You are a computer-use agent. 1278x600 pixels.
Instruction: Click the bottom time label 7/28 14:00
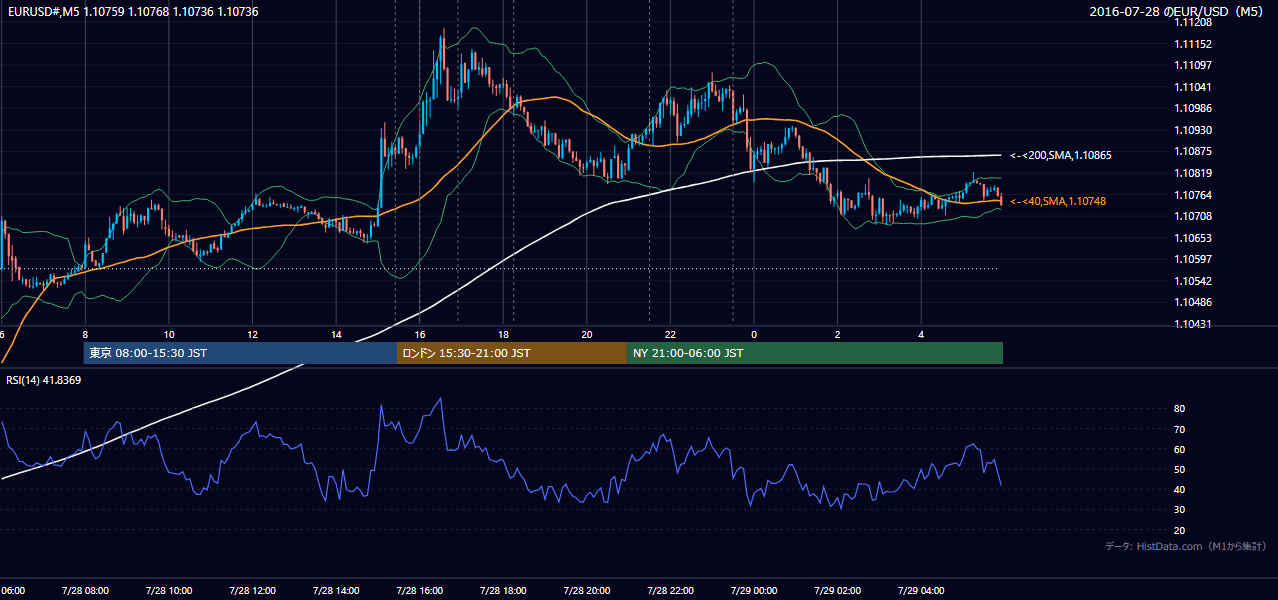tap(335, 590)
